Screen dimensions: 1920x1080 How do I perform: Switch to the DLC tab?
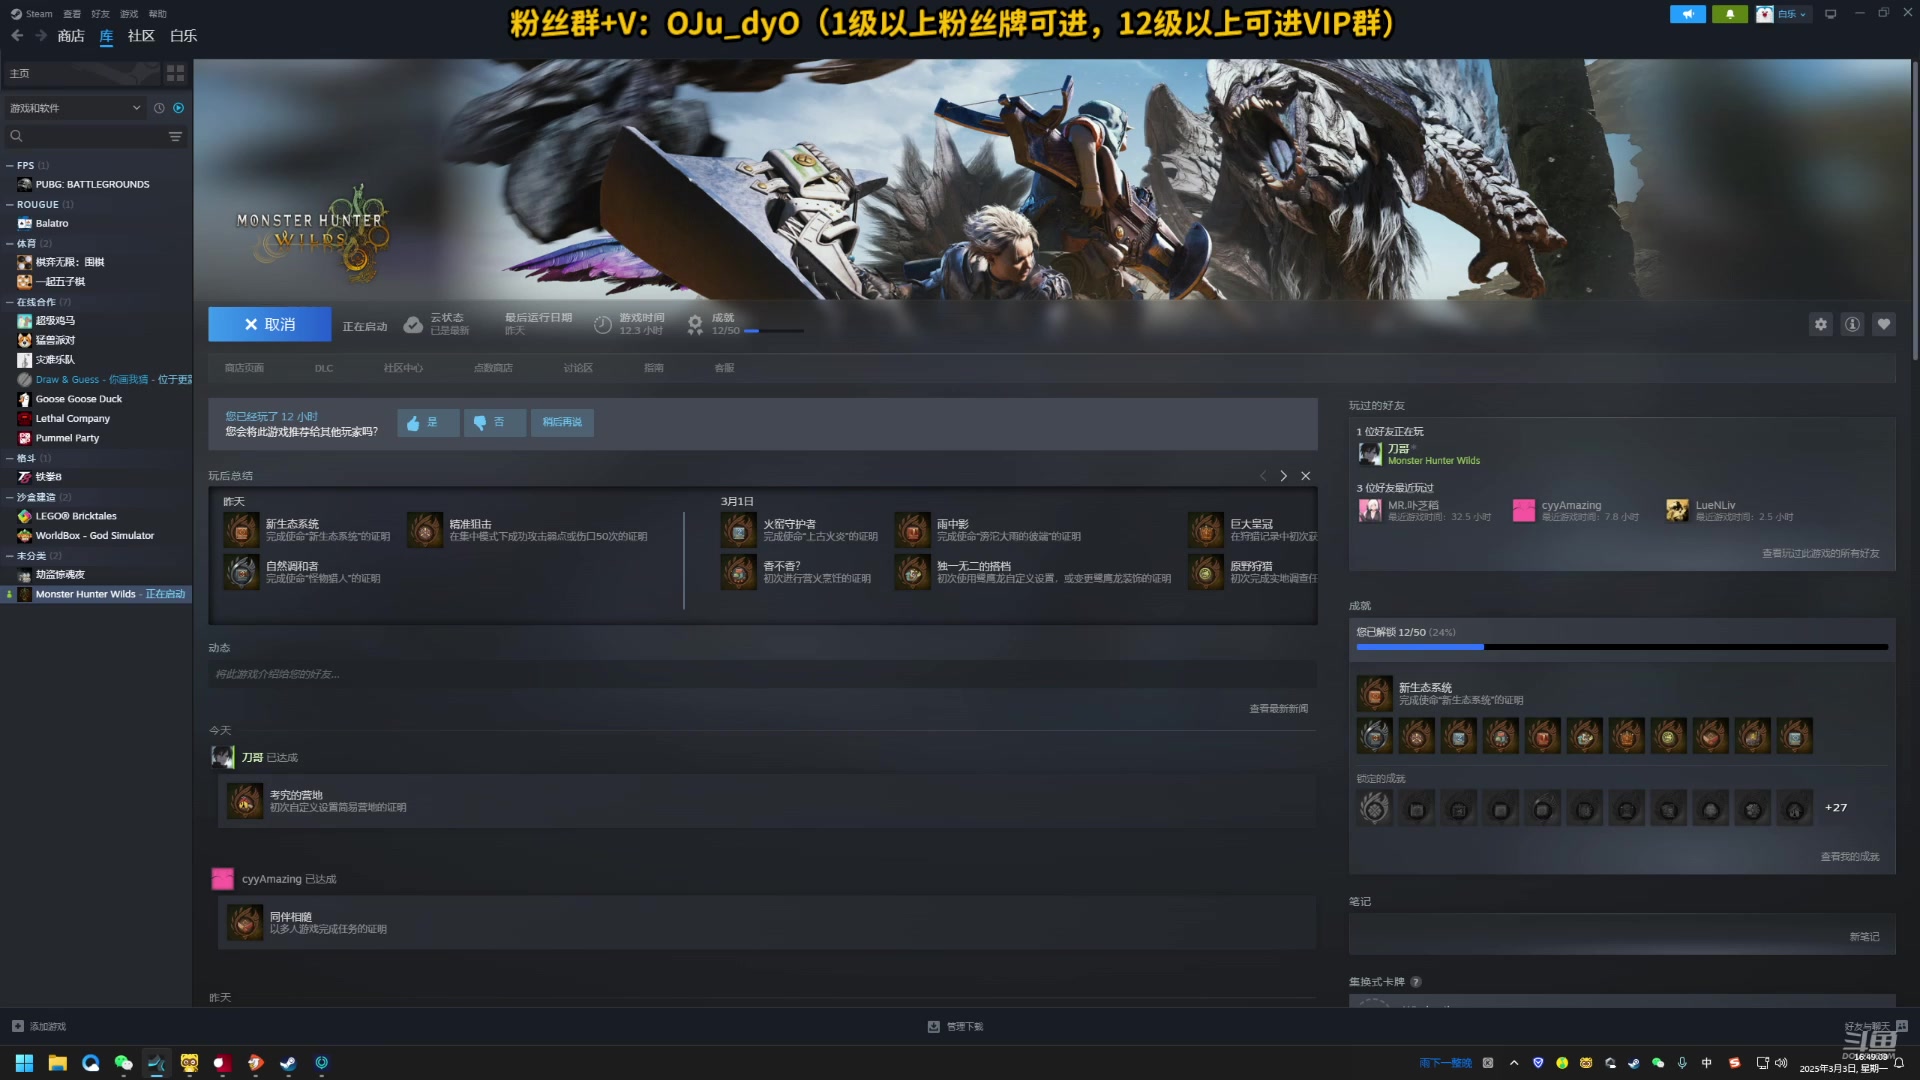pyautogui.click(x=323, y=367)
